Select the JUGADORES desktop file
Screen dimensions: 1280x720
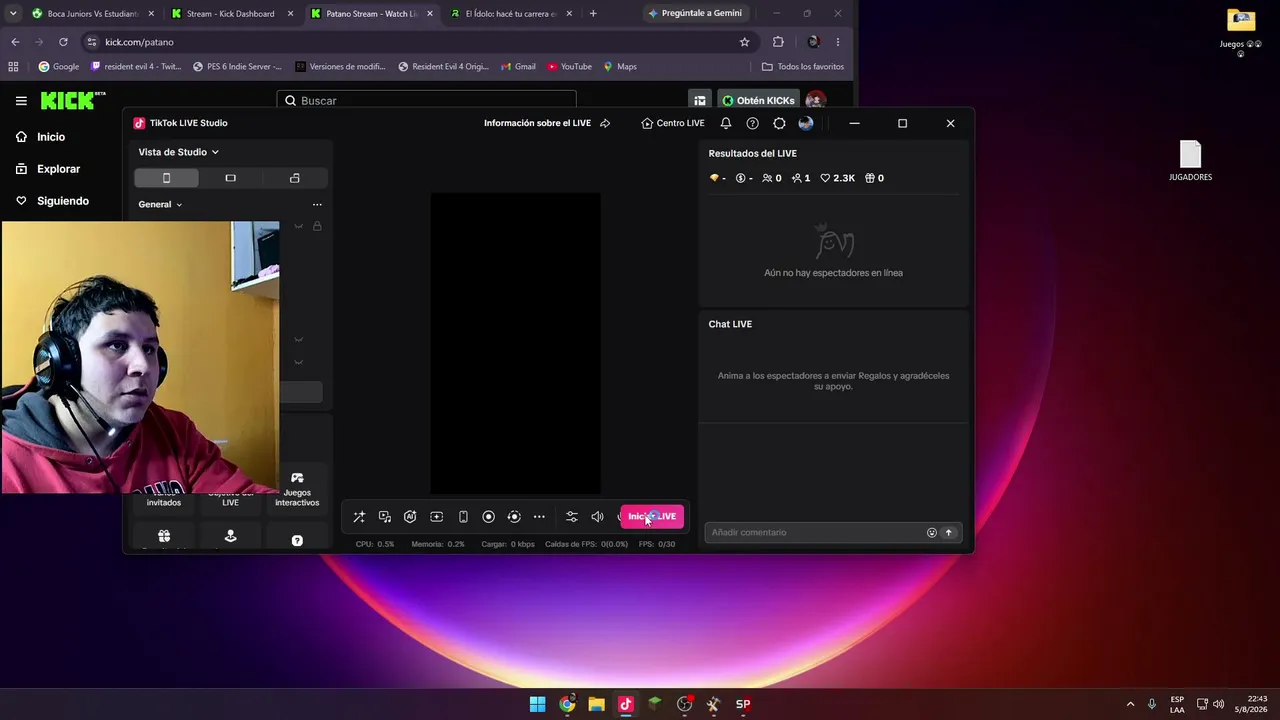click(1190, 161)
